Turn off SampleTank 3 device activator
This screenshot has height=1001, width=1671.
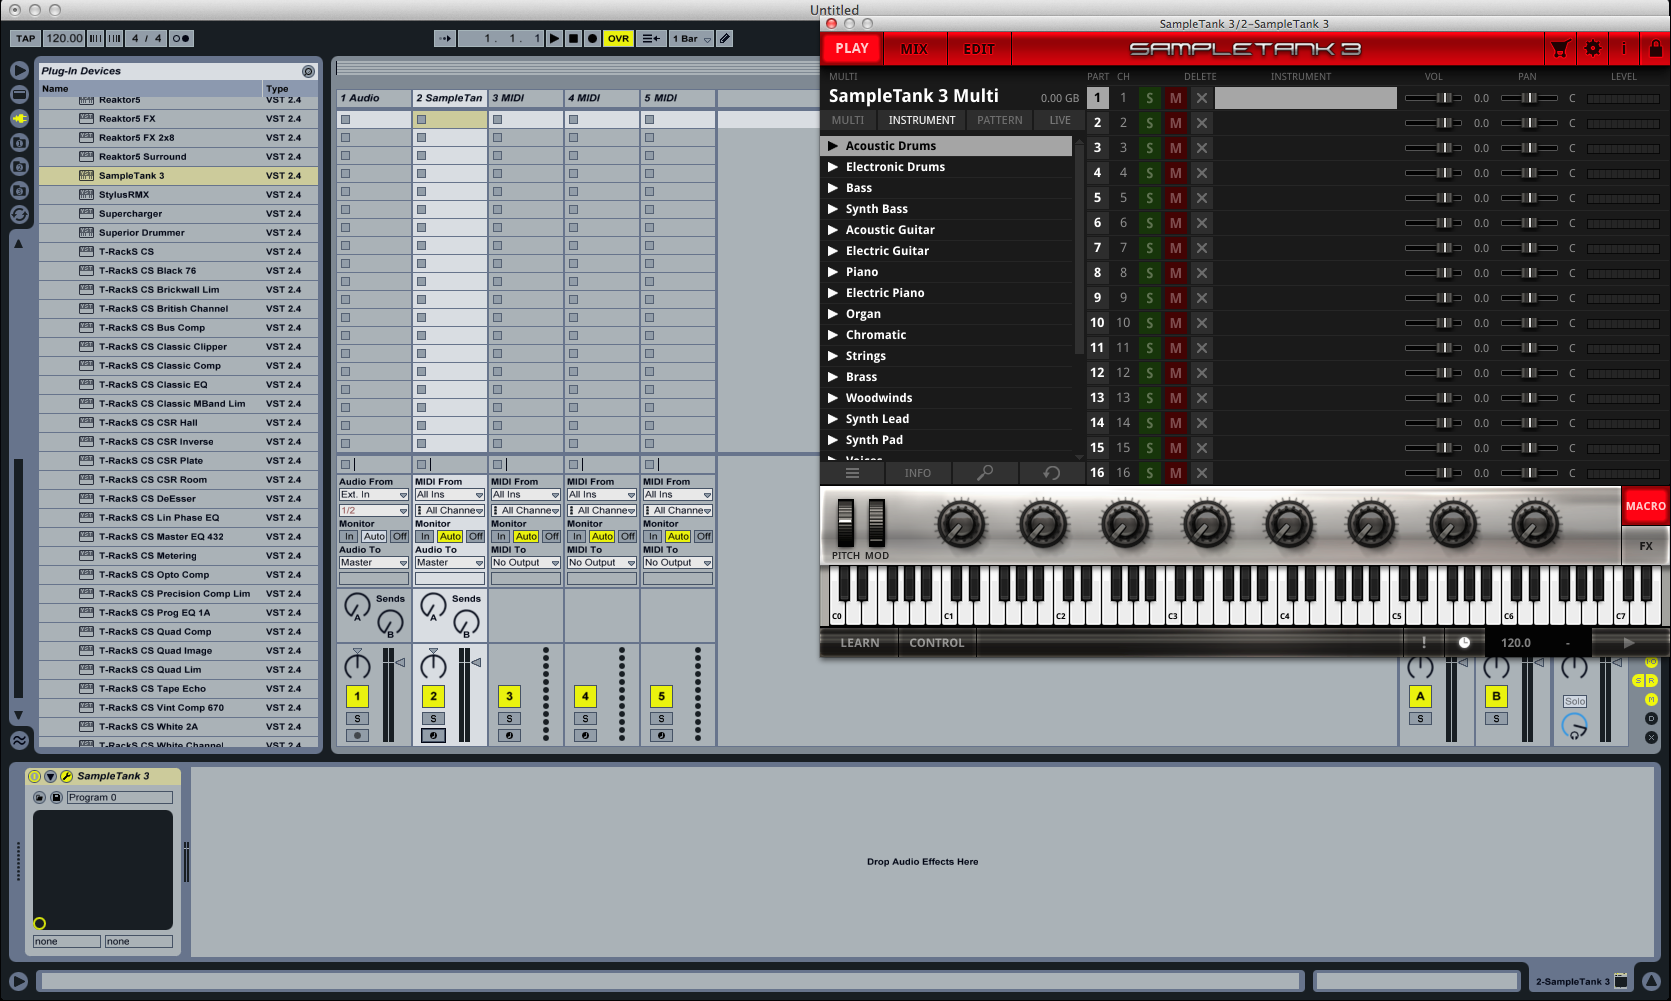(35, 776)
